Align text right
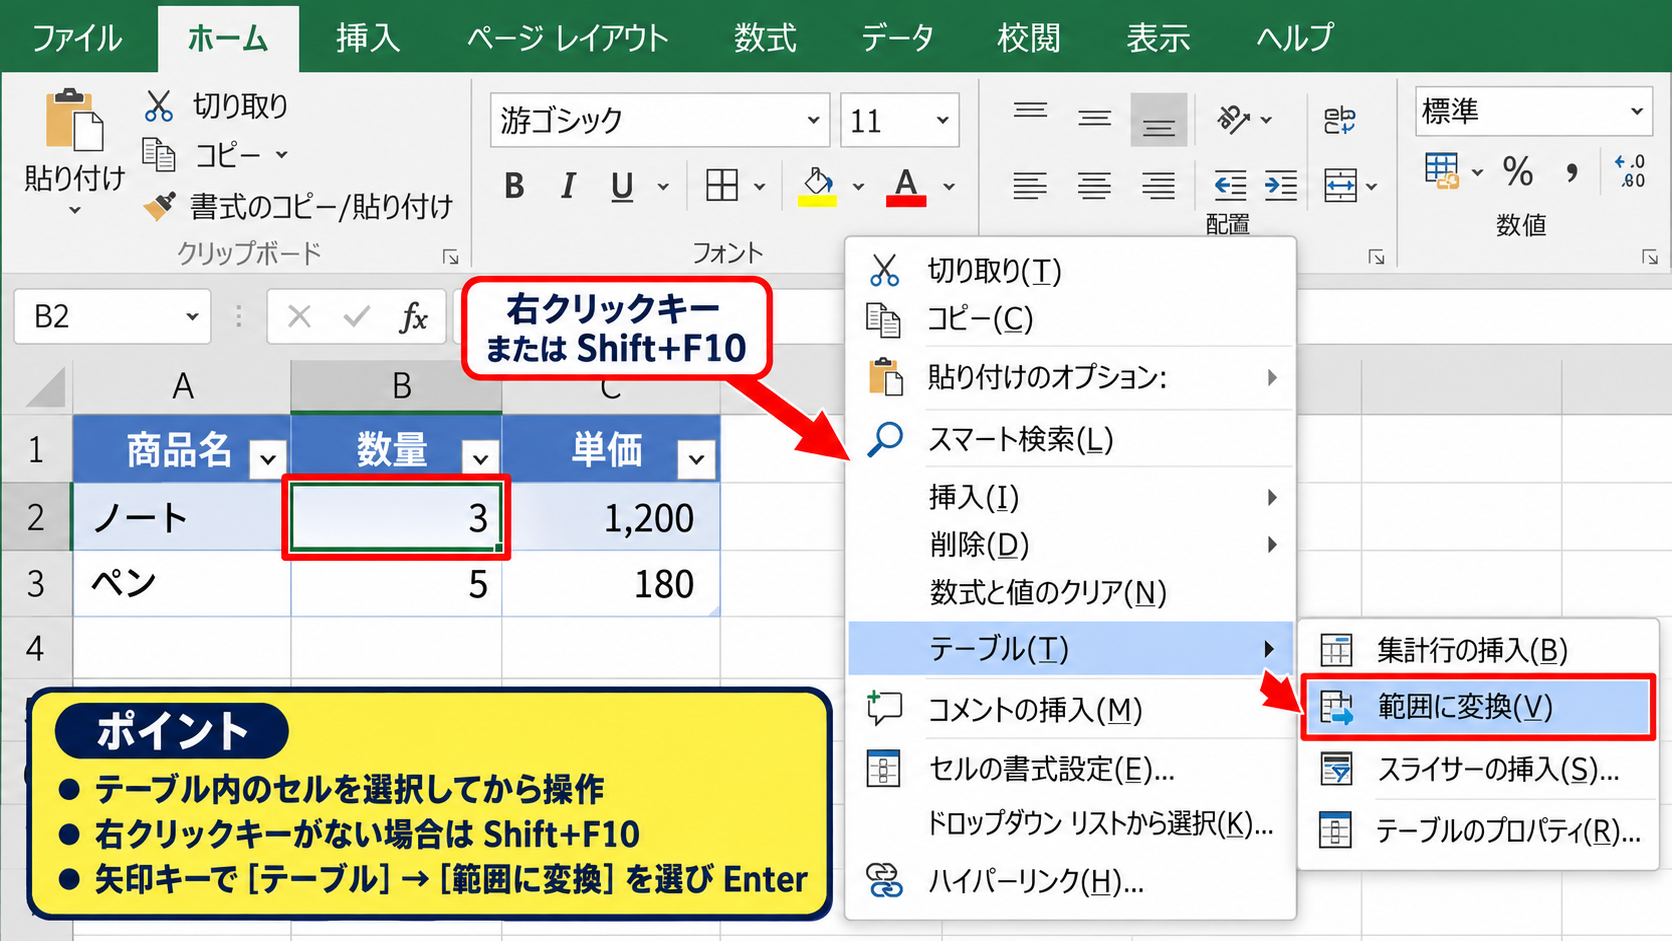Viewport: 1672px width, 941px height. tap(1159, 185)
